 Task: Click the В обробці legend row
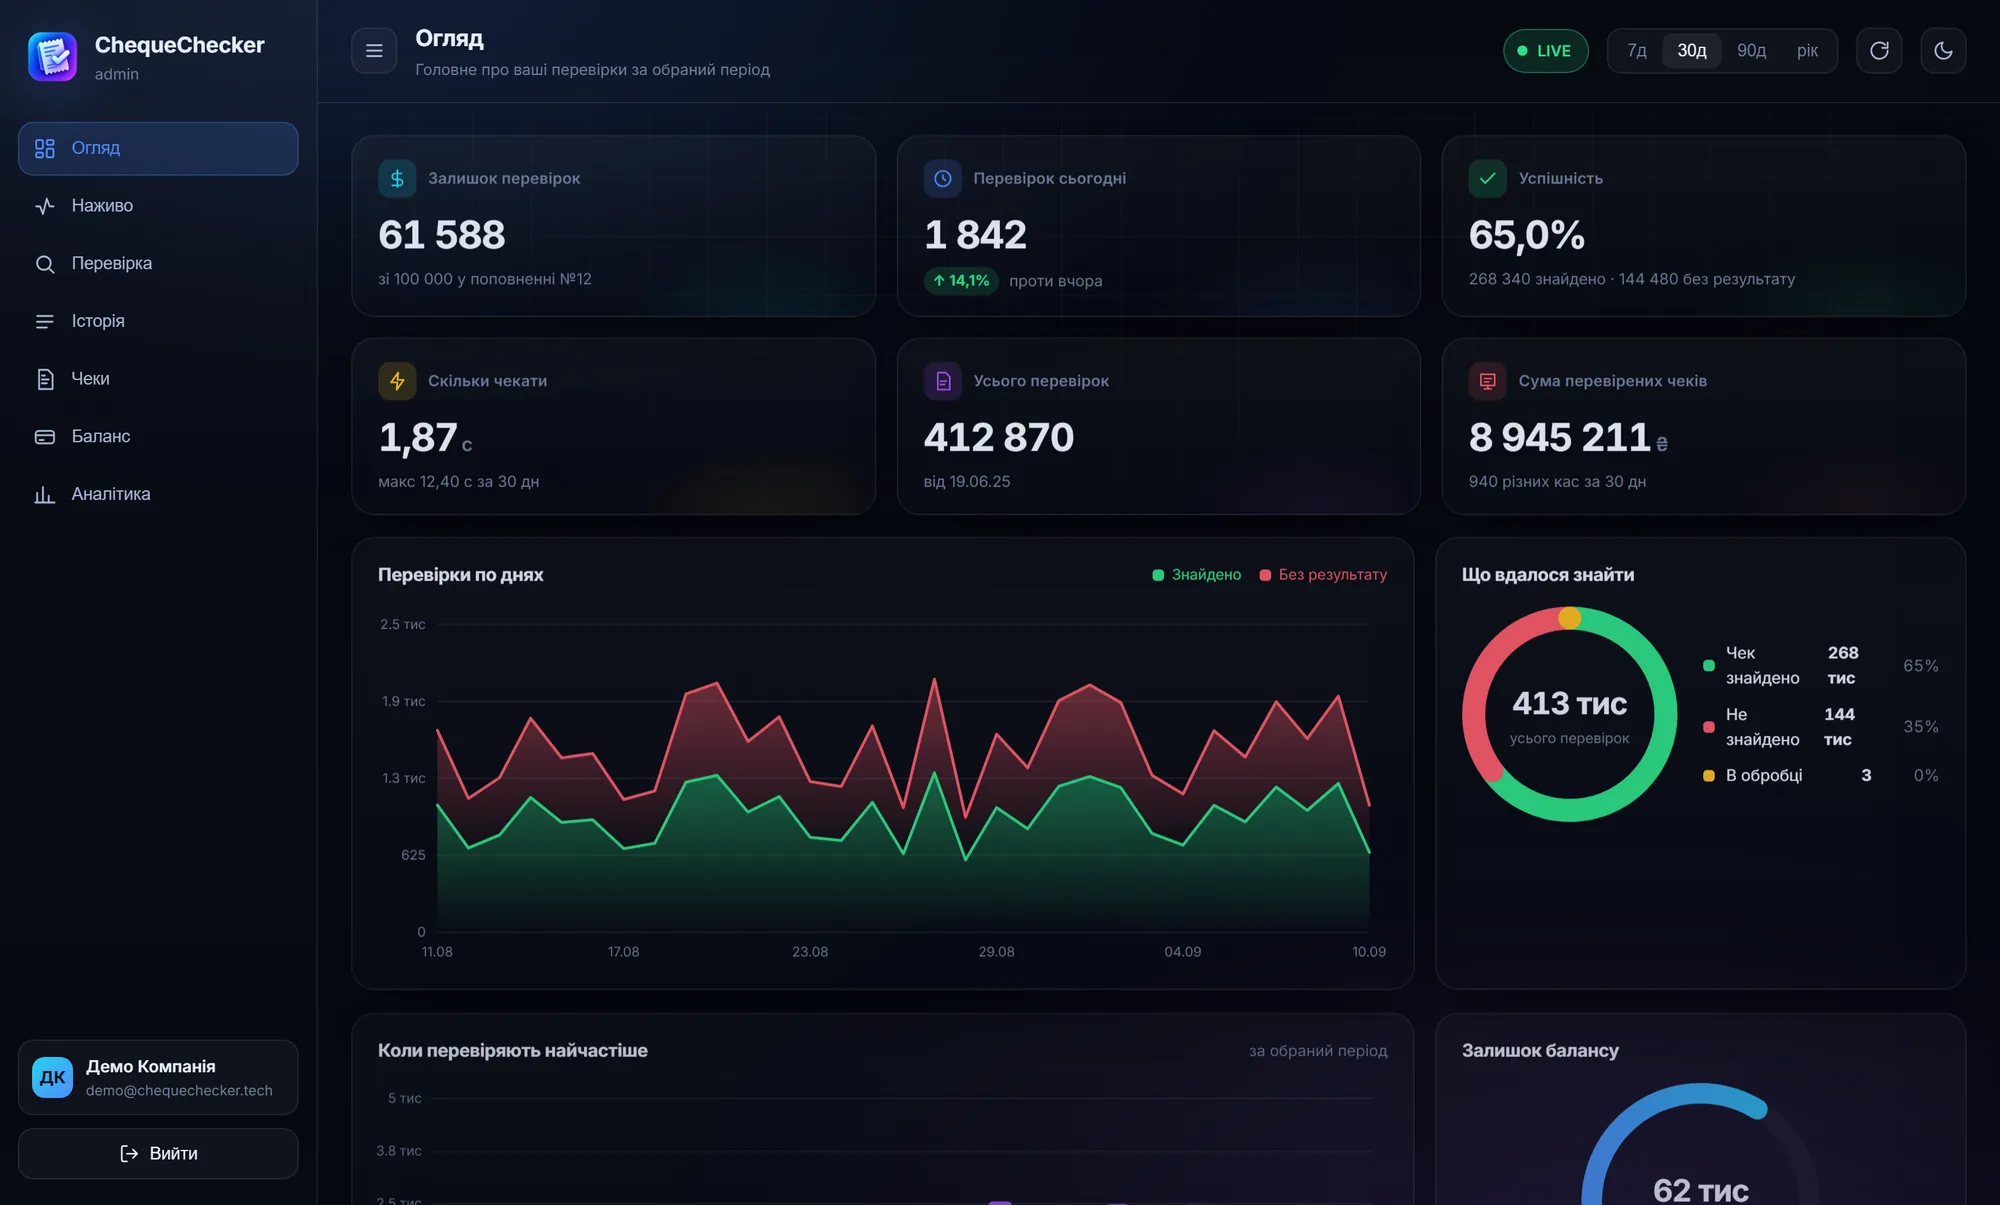click(x=1820, y=776)
